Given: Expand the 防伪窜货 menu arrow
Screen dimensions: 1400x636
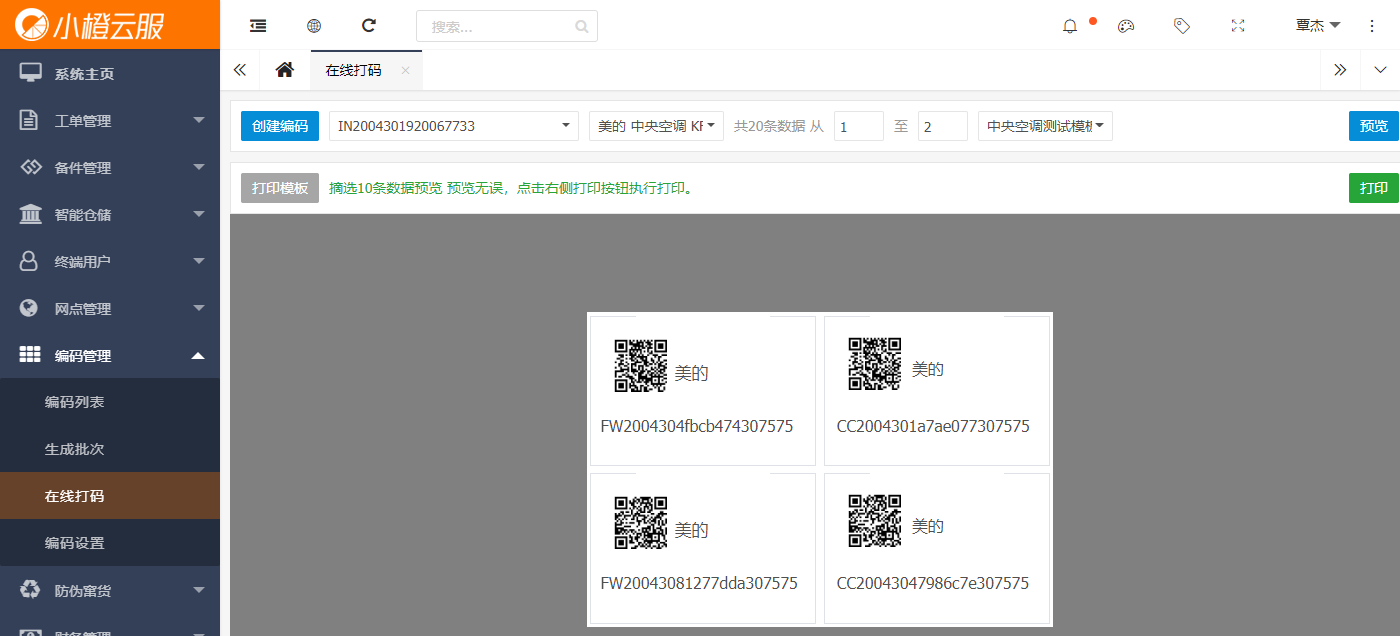Looking at the screenshot, I should pos(198,591).
